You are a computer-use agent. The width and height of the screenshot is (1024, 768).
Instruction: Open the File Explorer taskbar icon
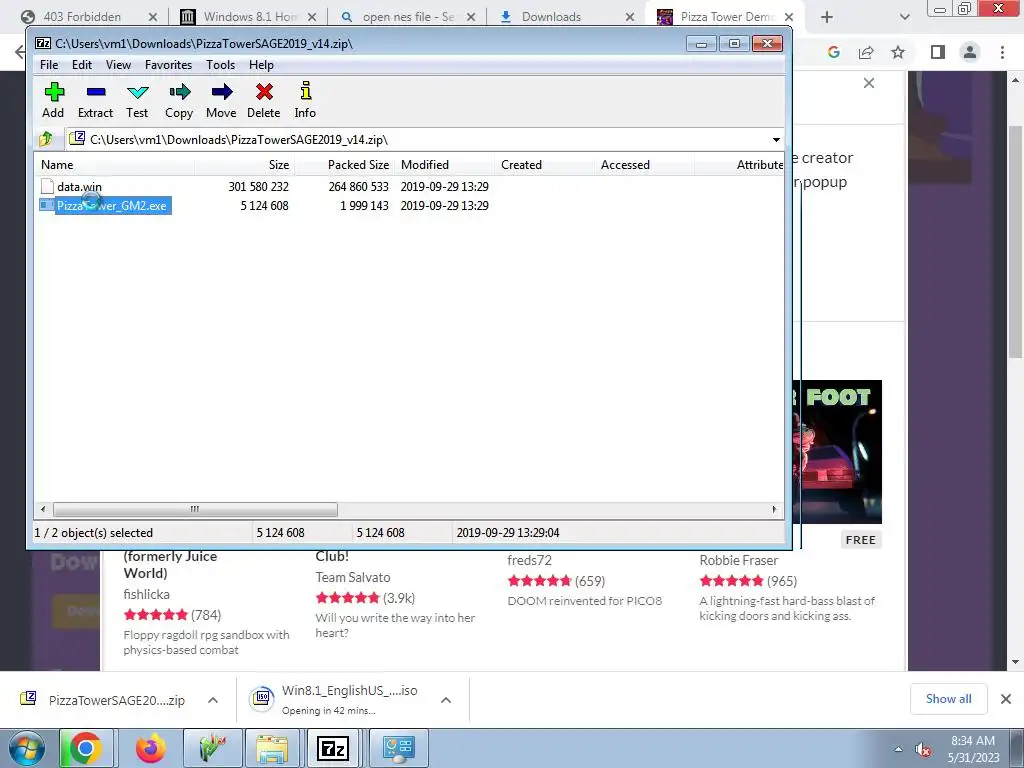[272, 748]
